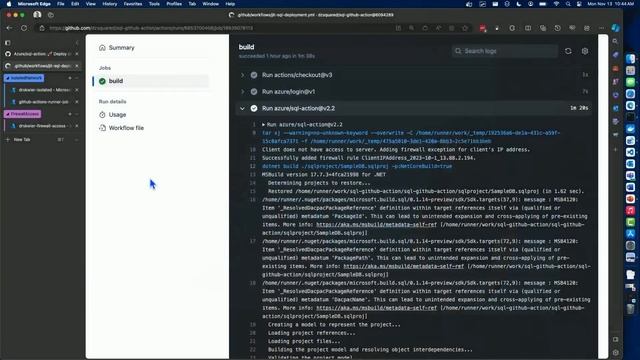This screenshot has width=640, height=360.
Task: Switch to the Azure/sql-action vertical tab
Action: click(42, 54)
